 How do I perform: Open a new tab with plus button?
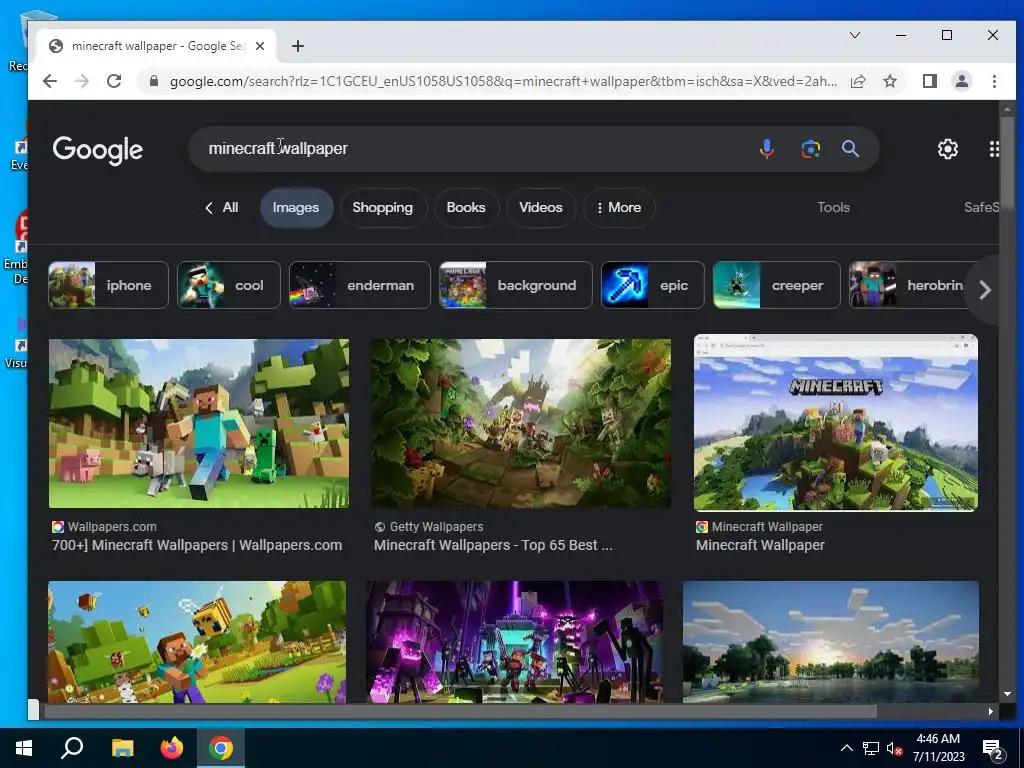click(298, 46)
